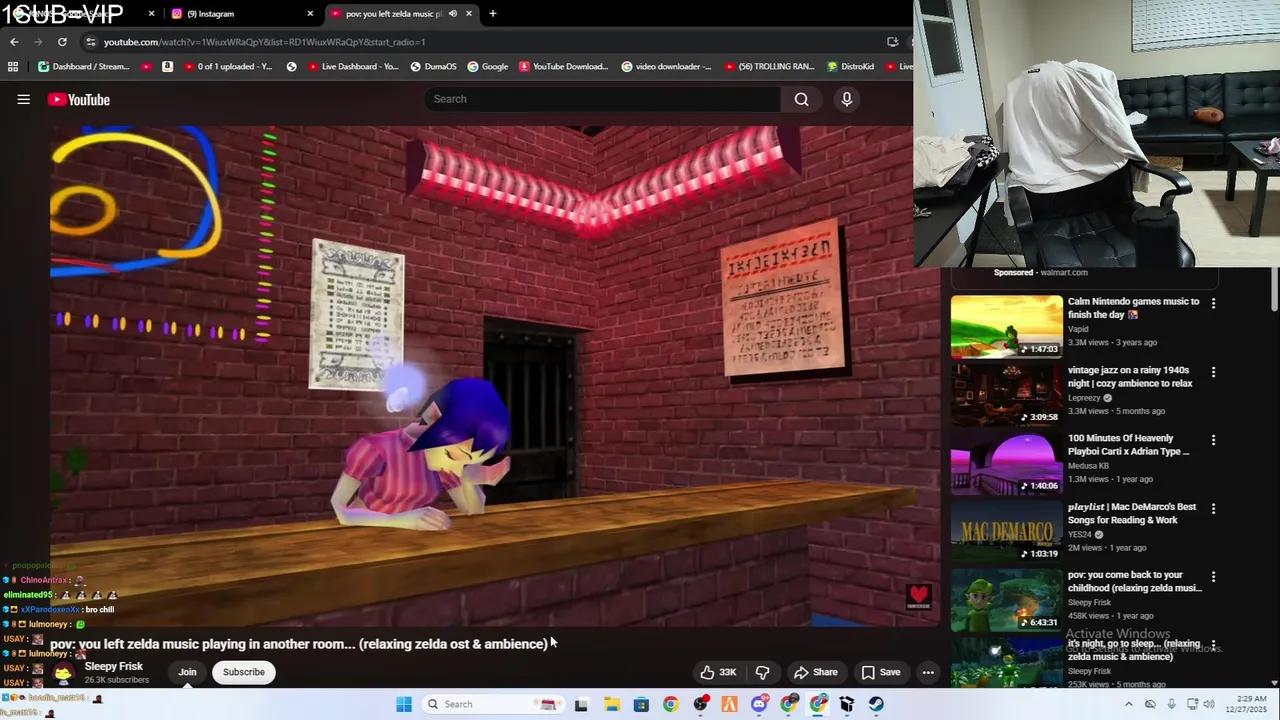Image resolution: width=1280 pixels, height=720 pixels.
Task: Open Task View on the taskbar
Action: click(x=581, y=704)
